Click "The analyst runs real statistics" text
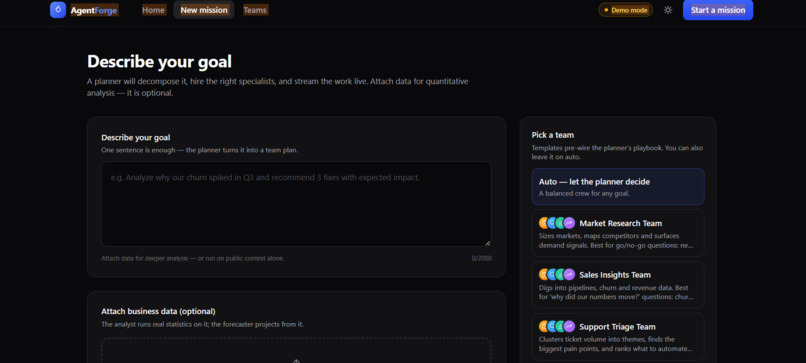The height and width of the screenshot is (363, 806). (203, 324)
